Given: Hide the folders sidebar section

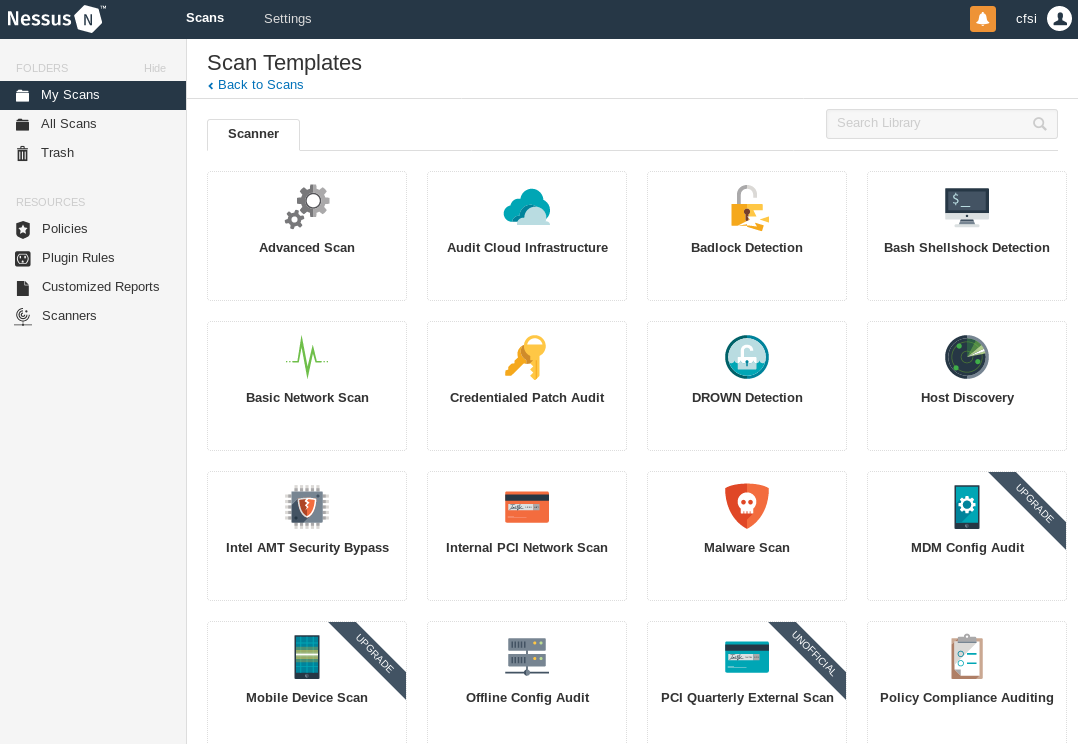Looking at the screenshot, I should click(x=155, y=68).
